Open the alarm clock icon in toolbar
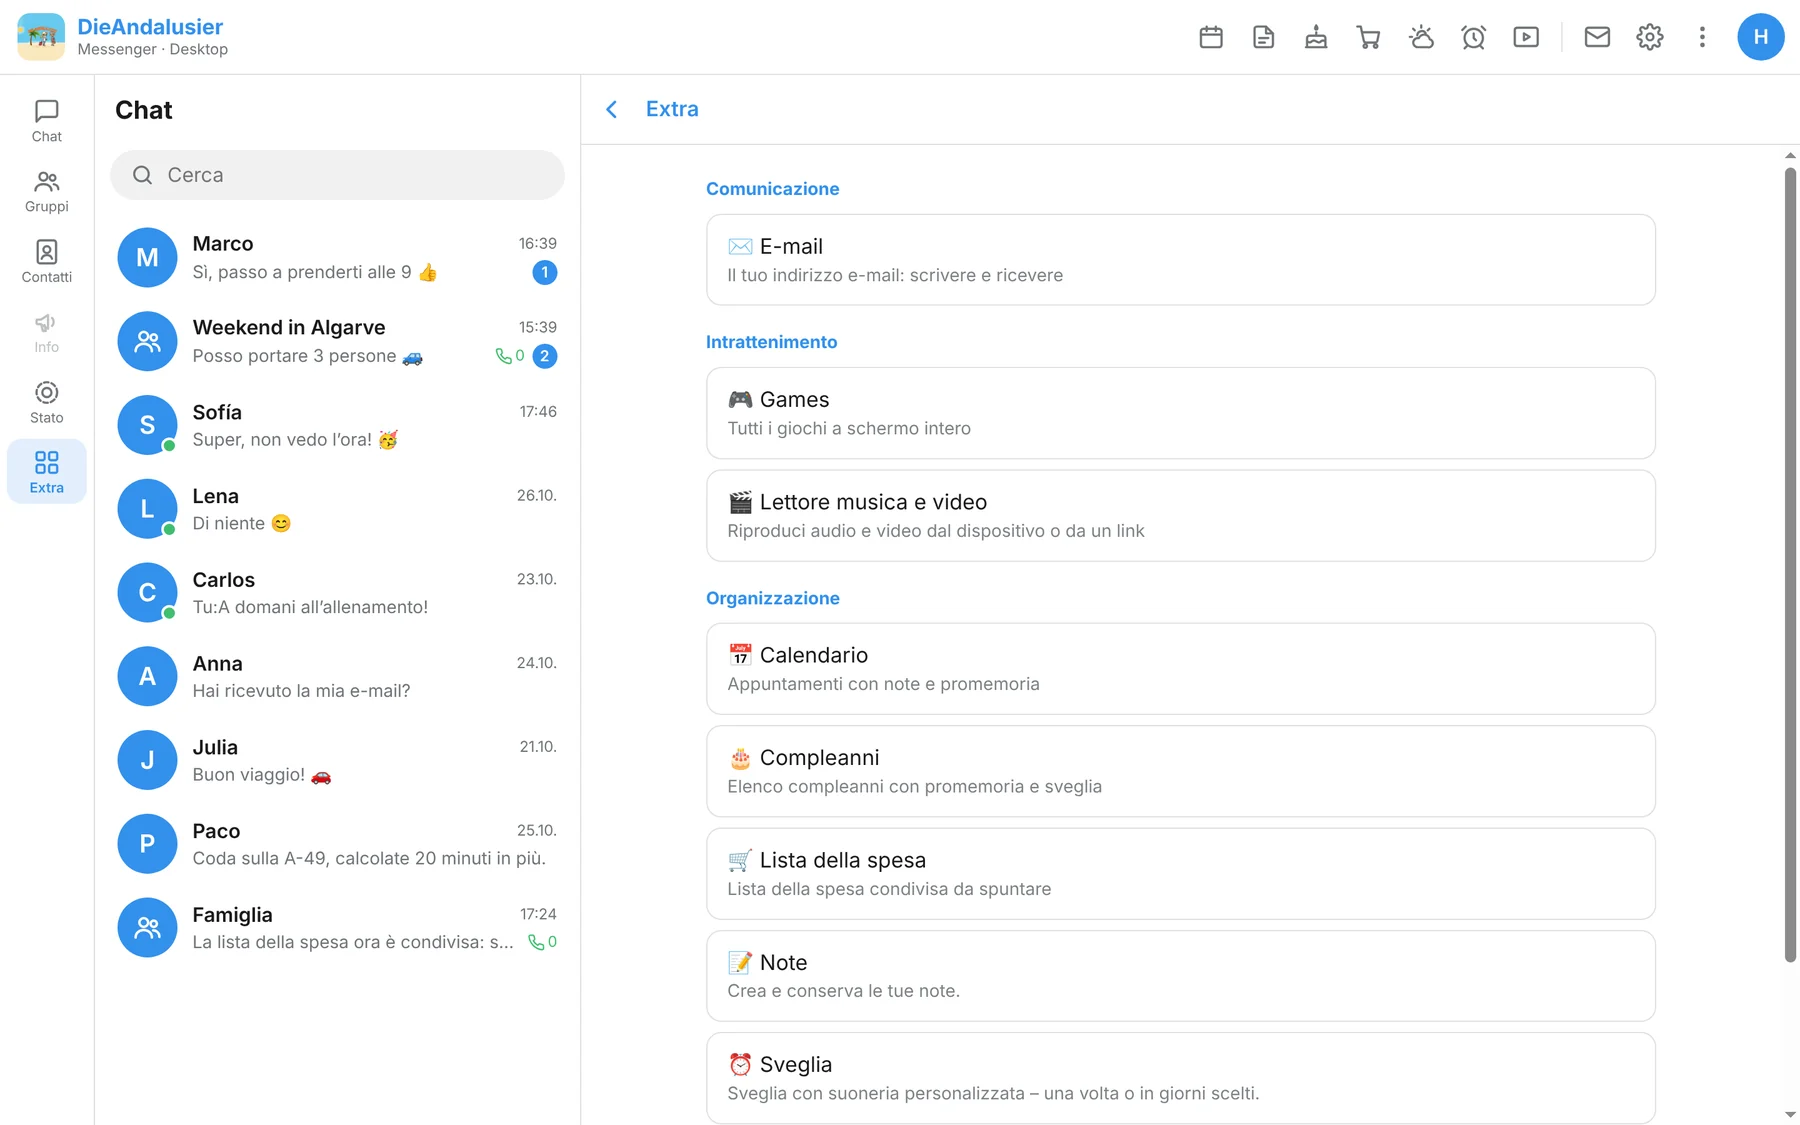1800x1125 pixels. (1473, 37)
